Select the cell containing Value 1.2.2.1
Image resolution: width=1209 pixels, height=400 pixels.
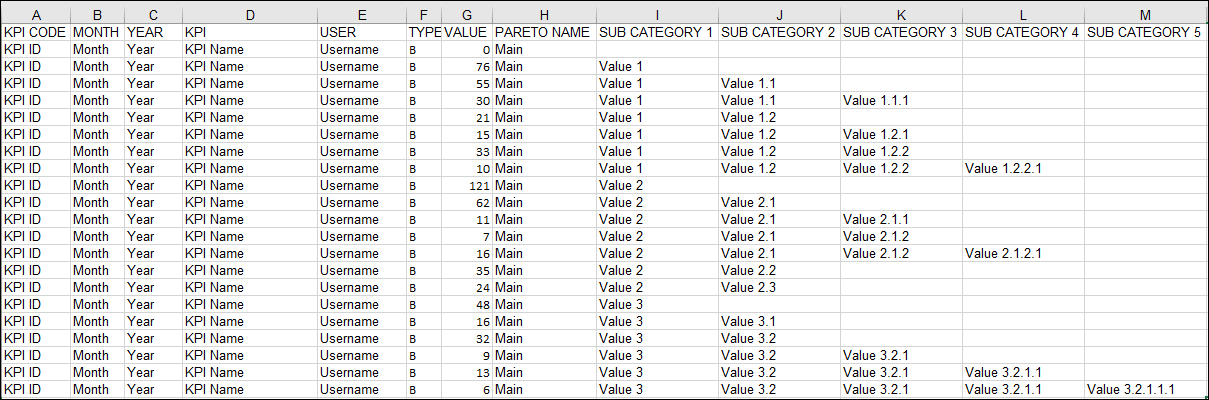coord(1023,168)
